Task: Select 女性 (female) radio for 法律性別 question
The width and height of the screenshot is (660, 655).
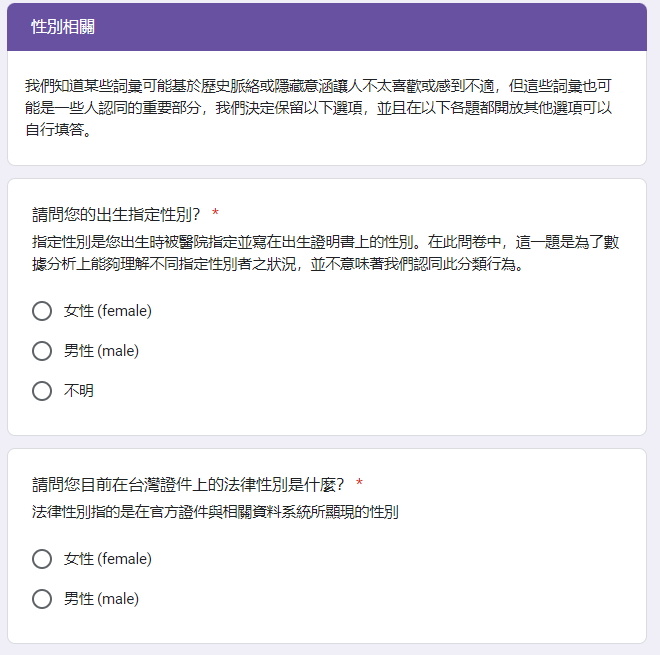Action: (42, 559)
